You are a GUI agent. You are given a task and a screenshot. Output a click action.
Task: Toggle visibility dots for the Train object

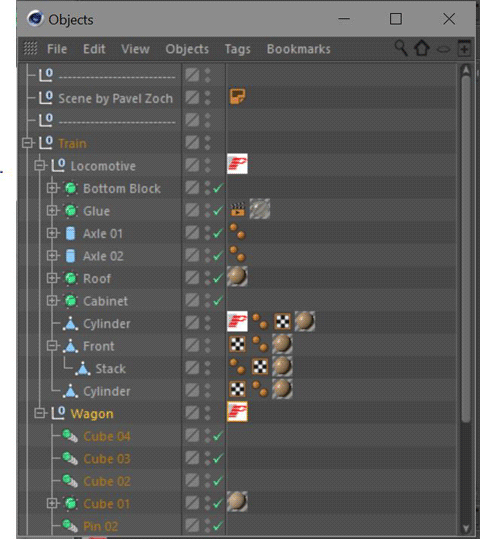click(x=207, y=143)
